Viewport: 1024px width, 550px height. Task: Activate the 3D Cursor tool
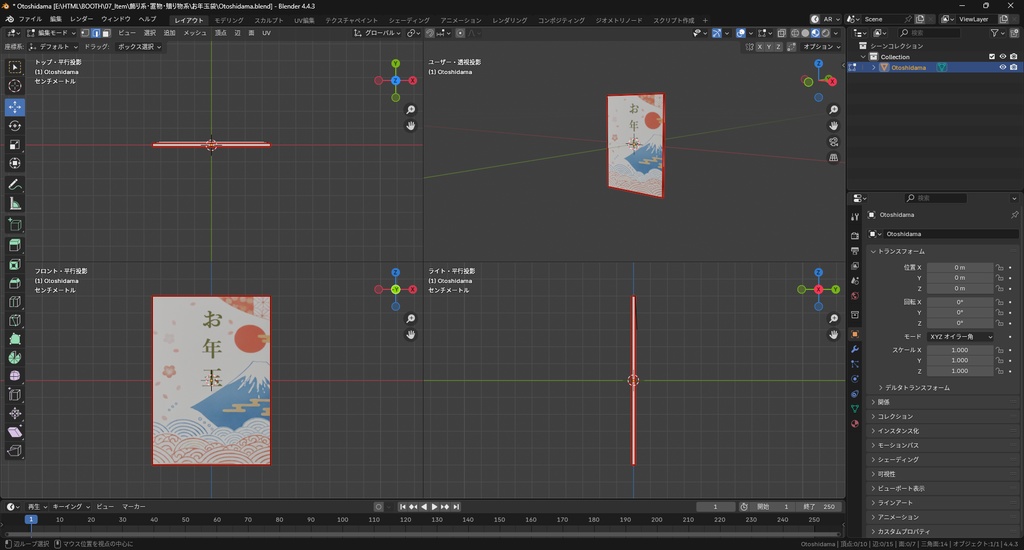[x=15, y=86]
